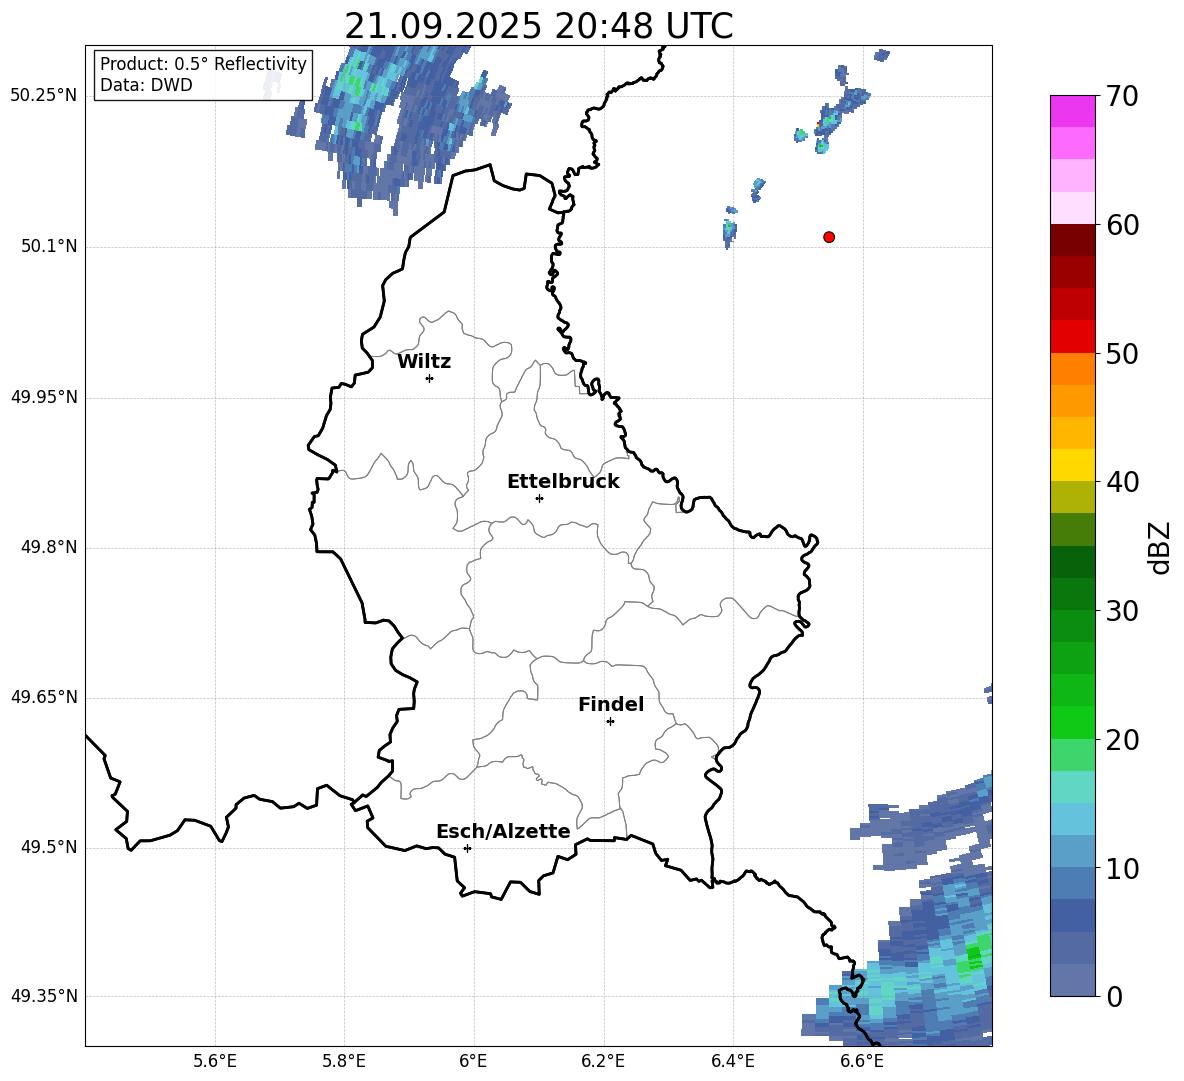
Task: Click the 50 value on colorbar
Action: [1123, 353]
